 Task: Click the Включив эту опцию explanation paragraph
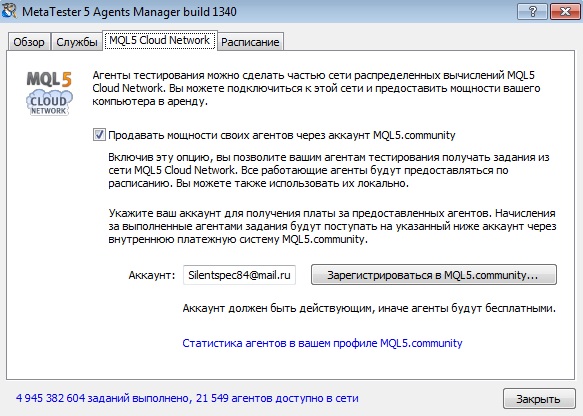[x=329, y=170]
